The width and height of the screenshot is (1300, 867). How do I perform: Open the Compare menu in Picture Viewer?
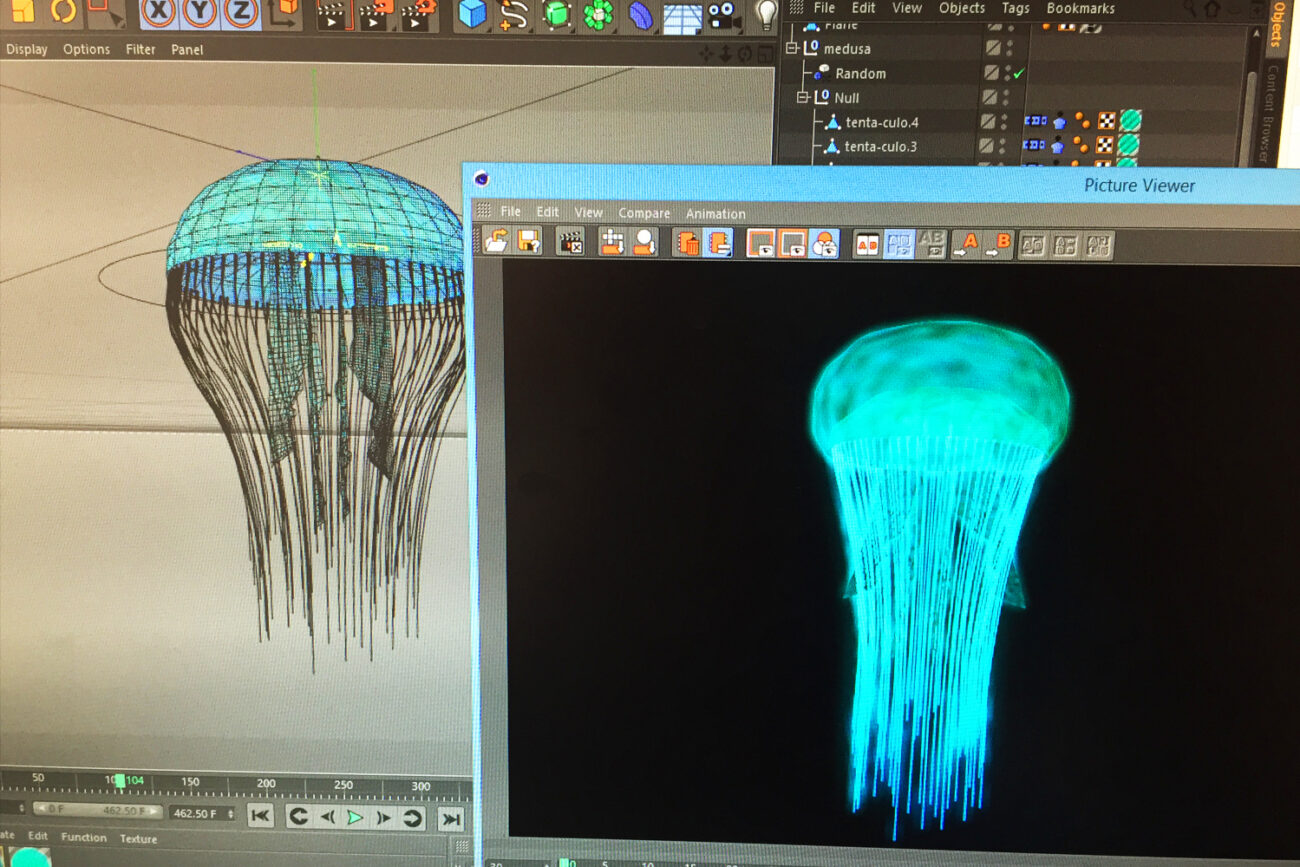643,213
